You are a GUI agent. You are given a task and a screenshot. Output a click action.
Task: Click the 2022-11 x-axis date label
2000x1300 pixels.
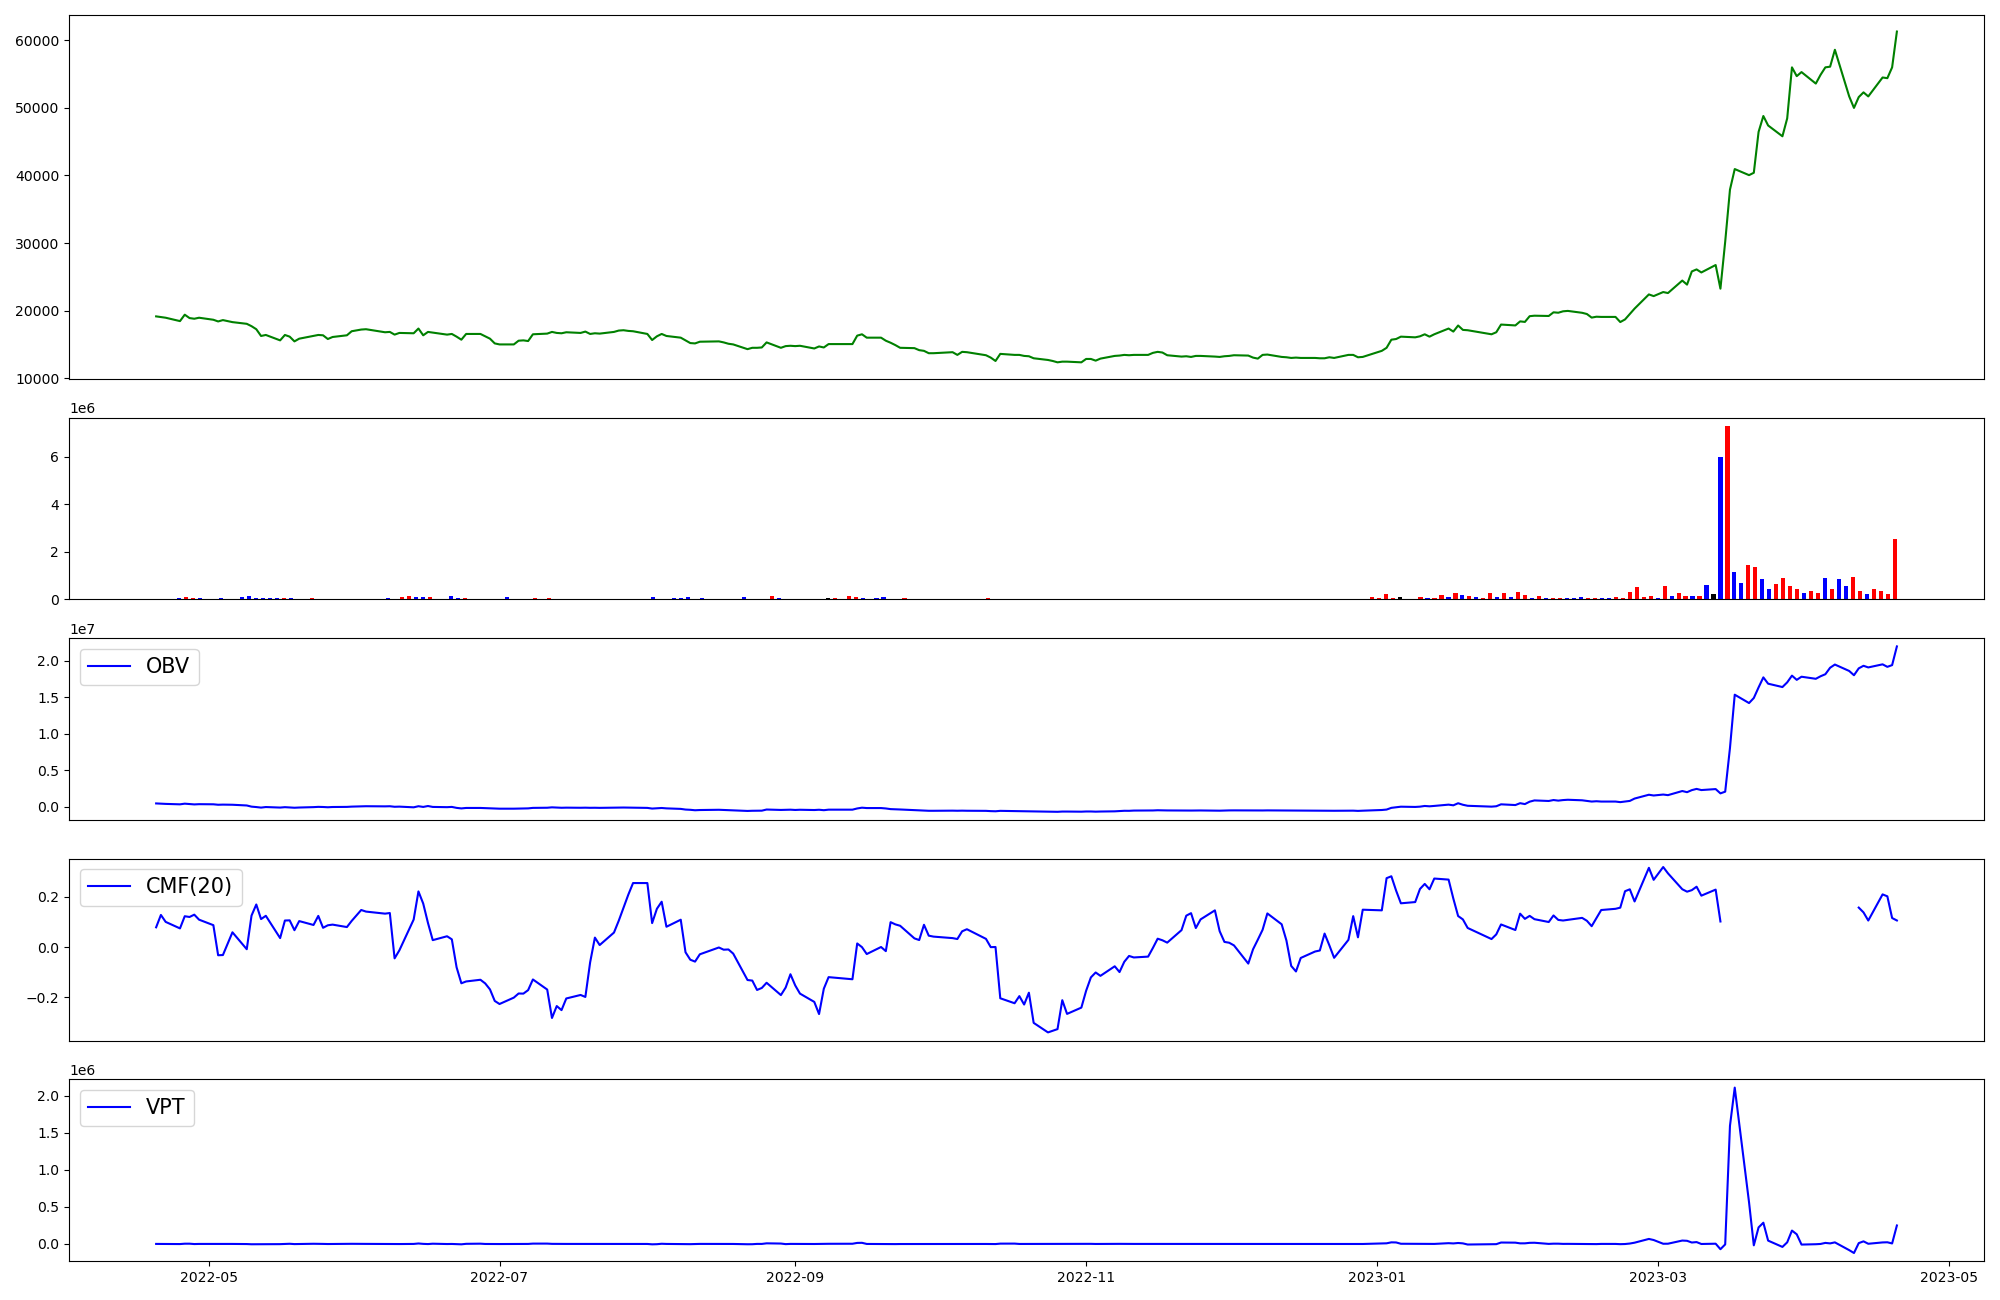[x=1085, y=1277]
